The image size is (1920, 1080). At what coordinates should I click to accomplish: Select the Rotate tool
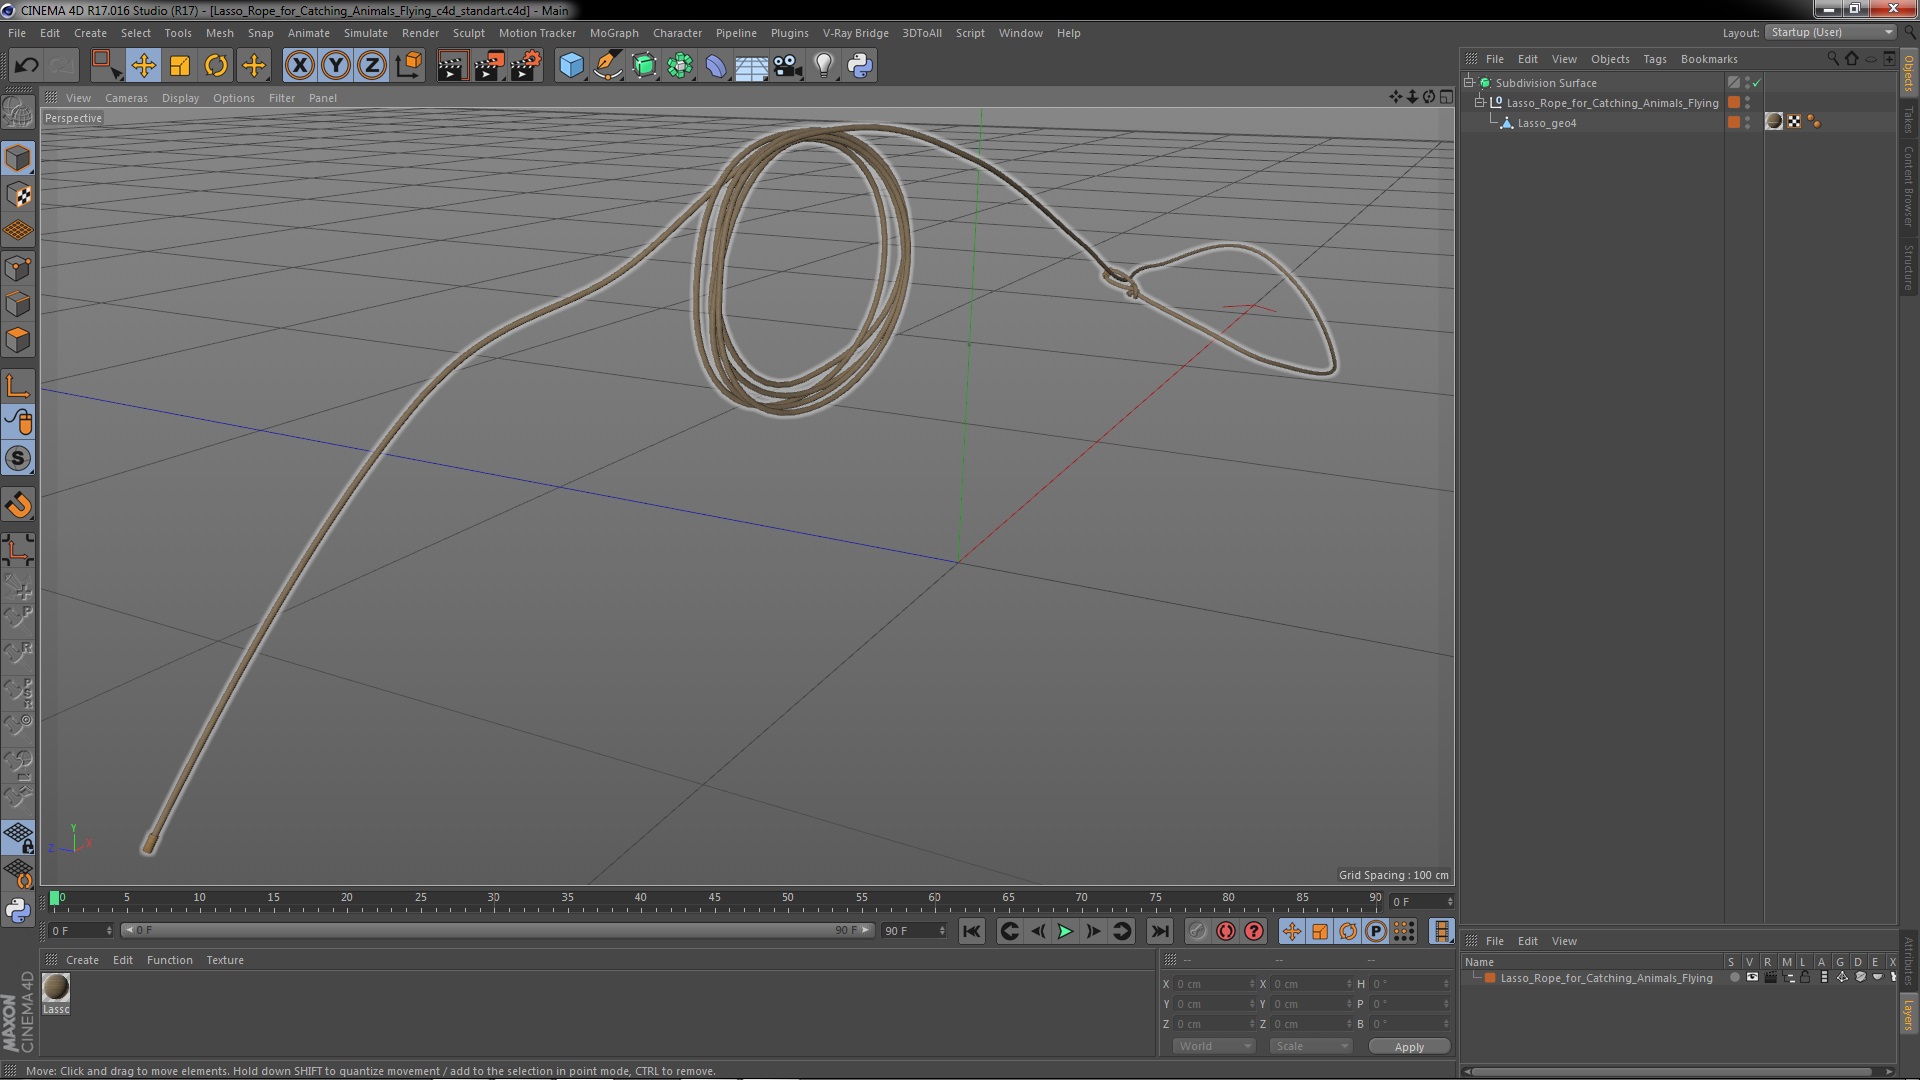[216, 66]
